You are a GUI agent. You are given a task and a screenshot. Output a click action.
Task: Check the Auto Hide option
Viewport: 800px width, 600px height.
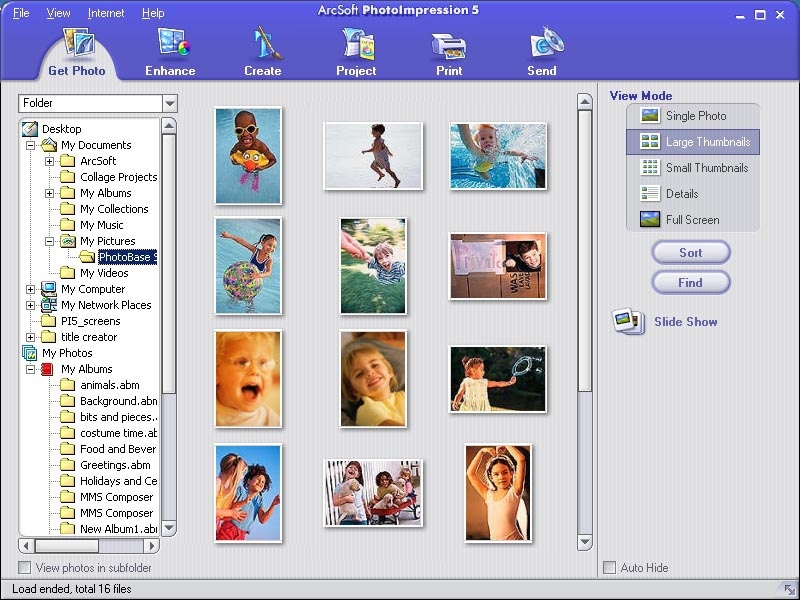609,567
